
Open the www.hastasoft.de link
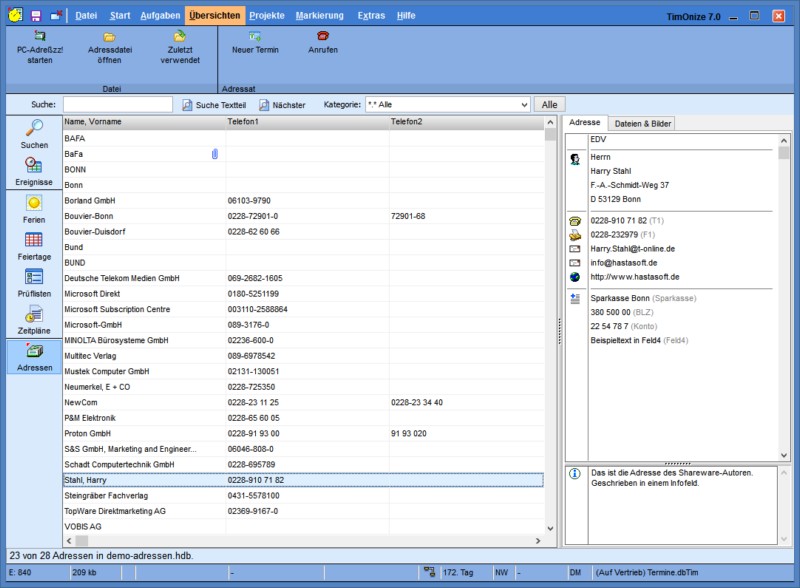pos(635,277)
